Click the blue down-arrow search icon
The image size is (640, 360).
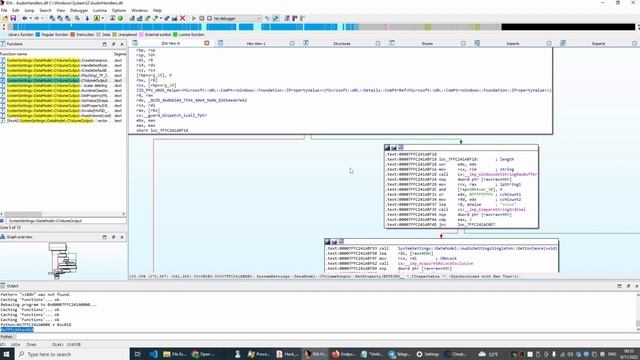[x=87, y=18]
